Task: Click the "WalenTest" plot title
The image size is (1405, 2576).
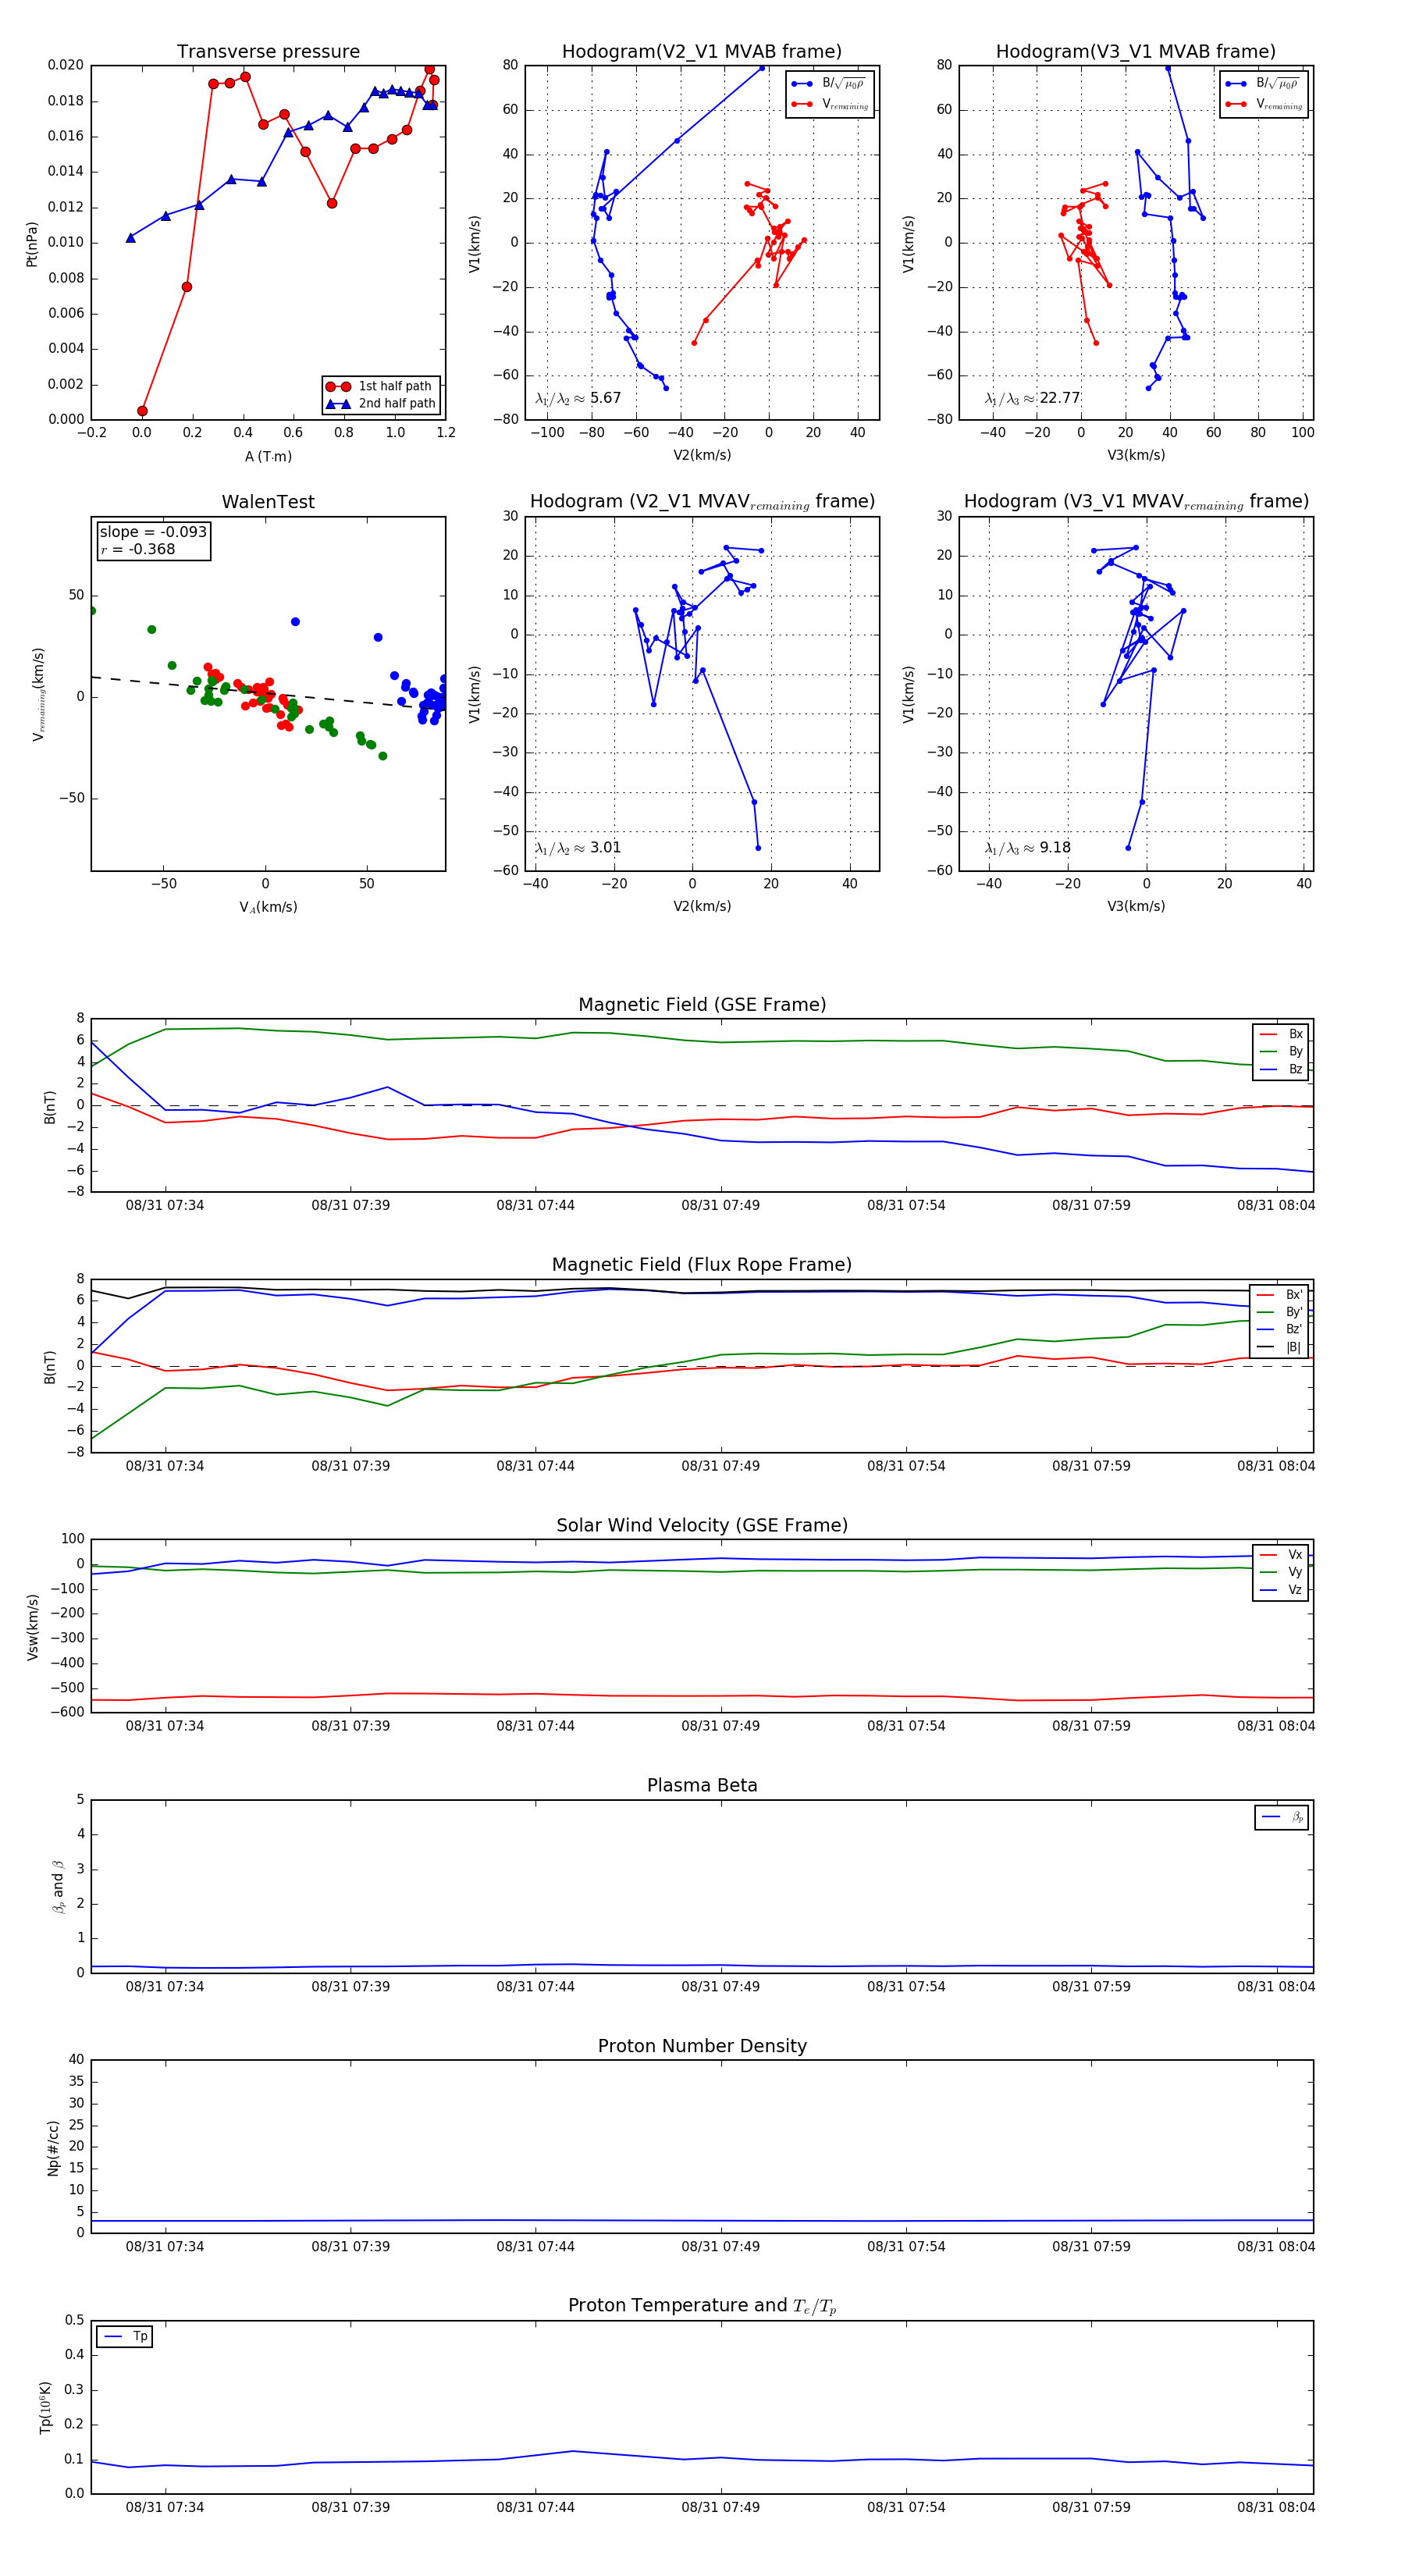Action: (268, 502)
